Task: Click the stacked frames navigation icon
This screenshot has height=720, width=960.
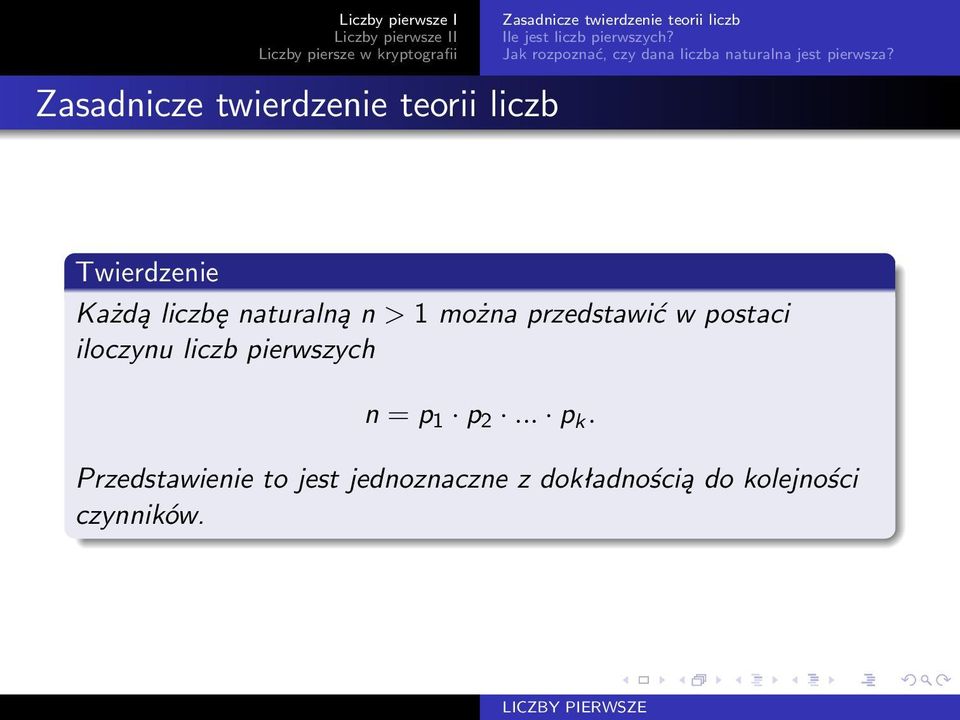Action: pyautogui.click(x=699, y=680)
